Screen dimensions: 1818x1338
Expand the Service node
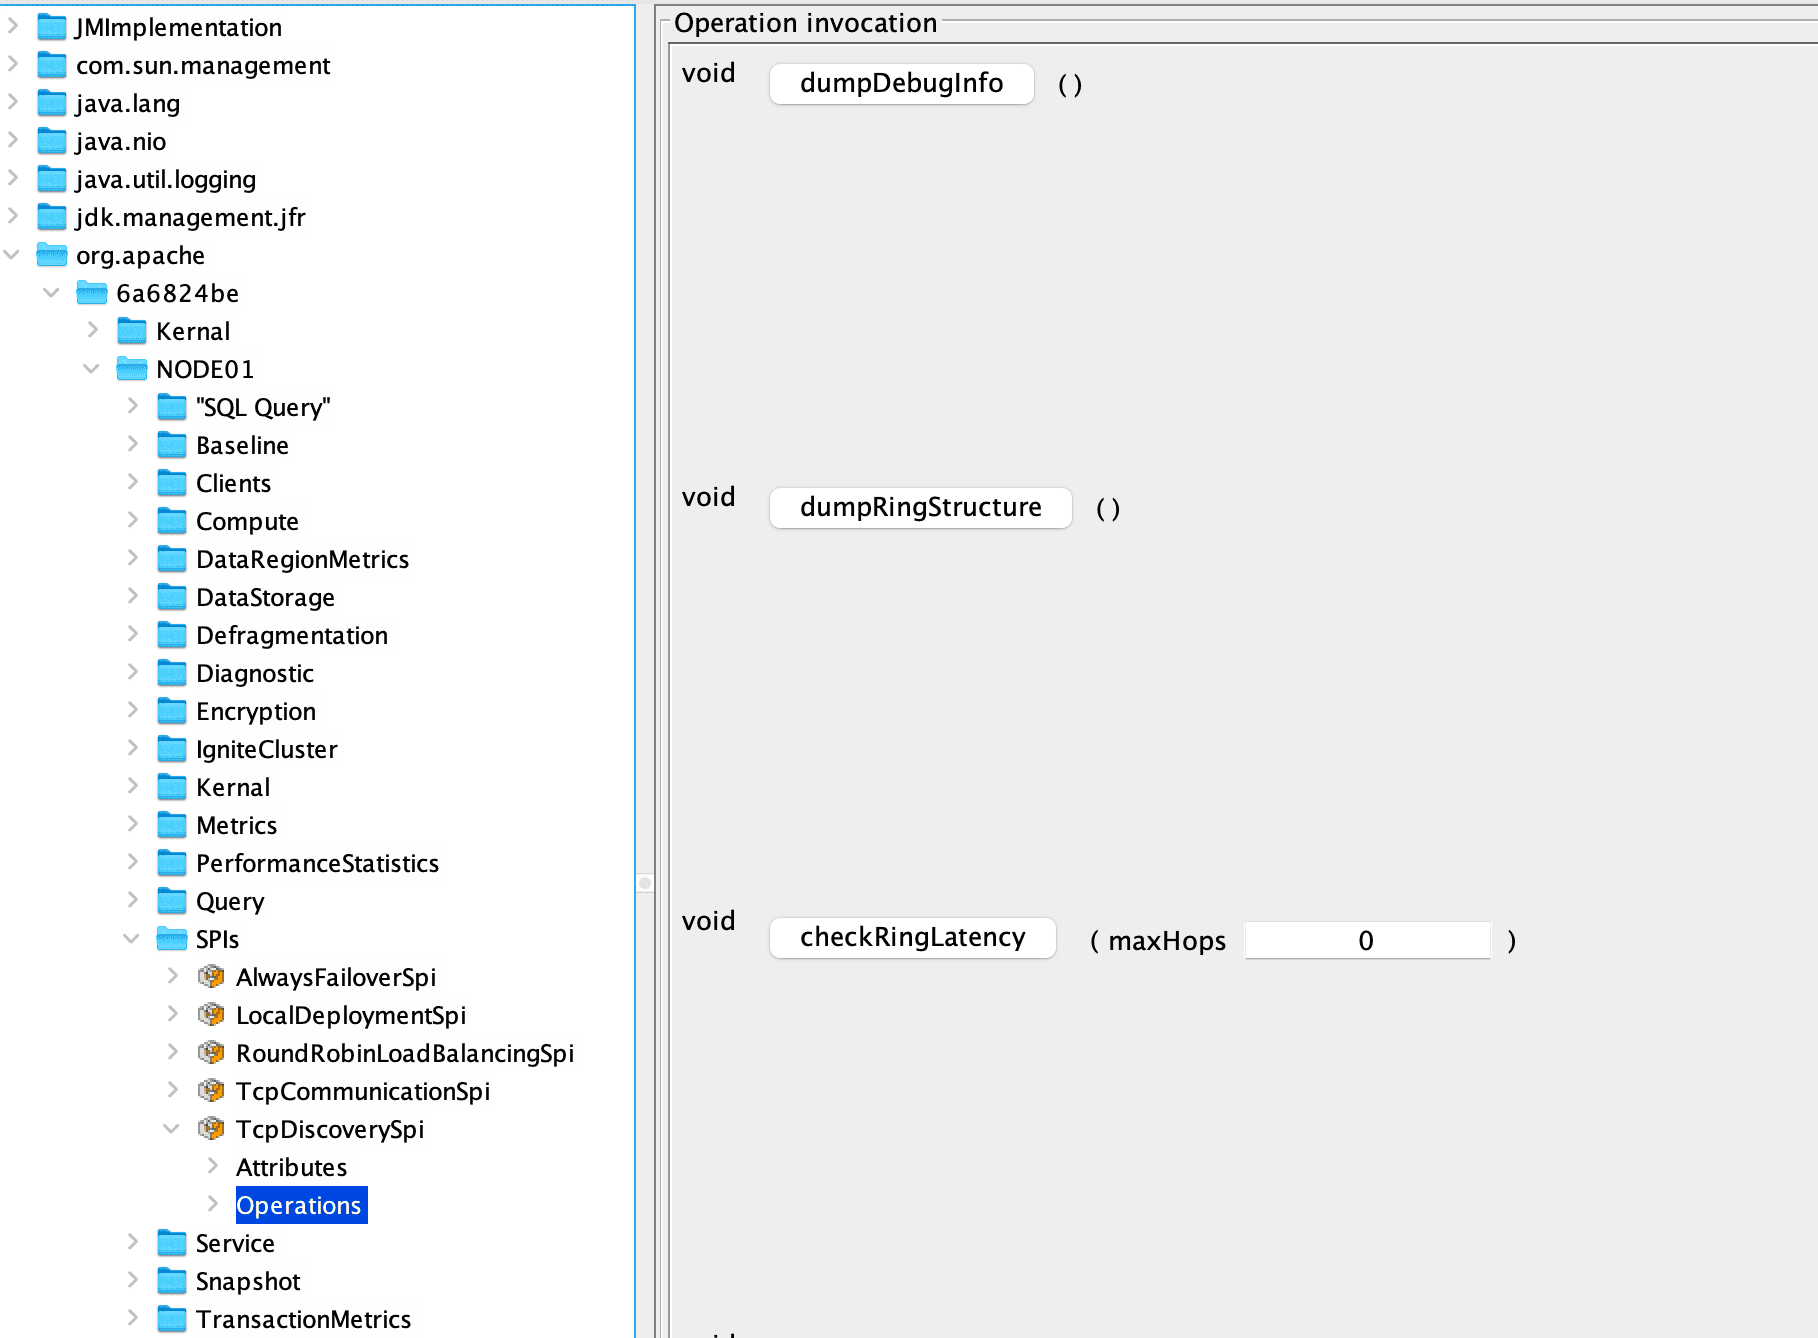coord(132,1242)
